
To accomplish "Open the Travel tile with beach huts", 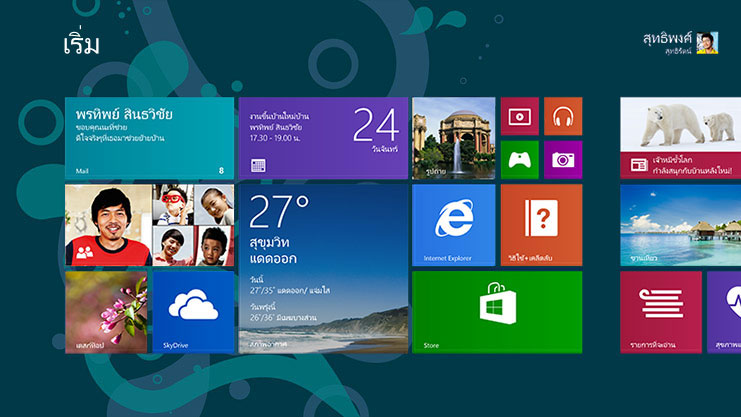I will click(680, 224).
